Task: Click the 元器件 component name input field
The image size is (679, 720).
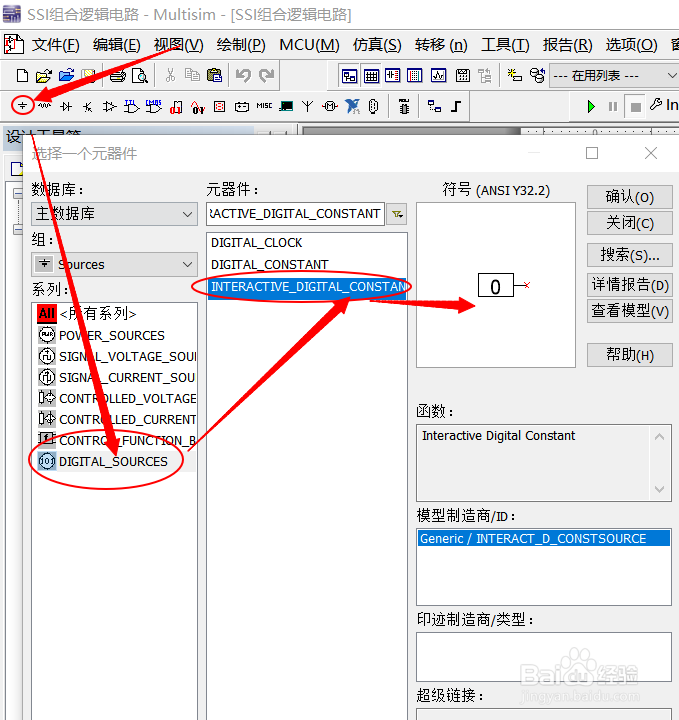Action: point(295,214)
